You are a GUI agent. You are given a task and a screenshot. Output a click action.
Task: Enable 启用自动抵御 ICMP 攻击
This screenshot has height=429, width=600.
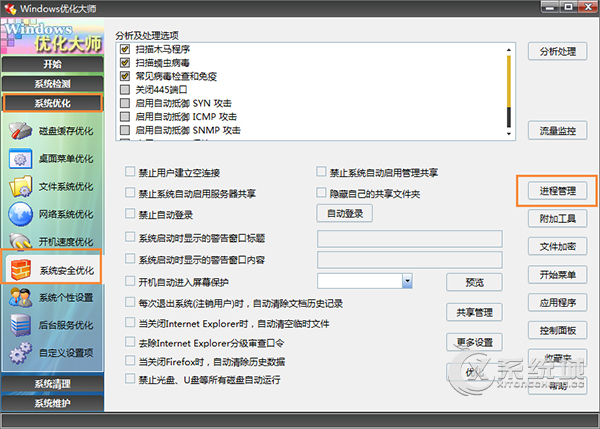coord(125,116)
